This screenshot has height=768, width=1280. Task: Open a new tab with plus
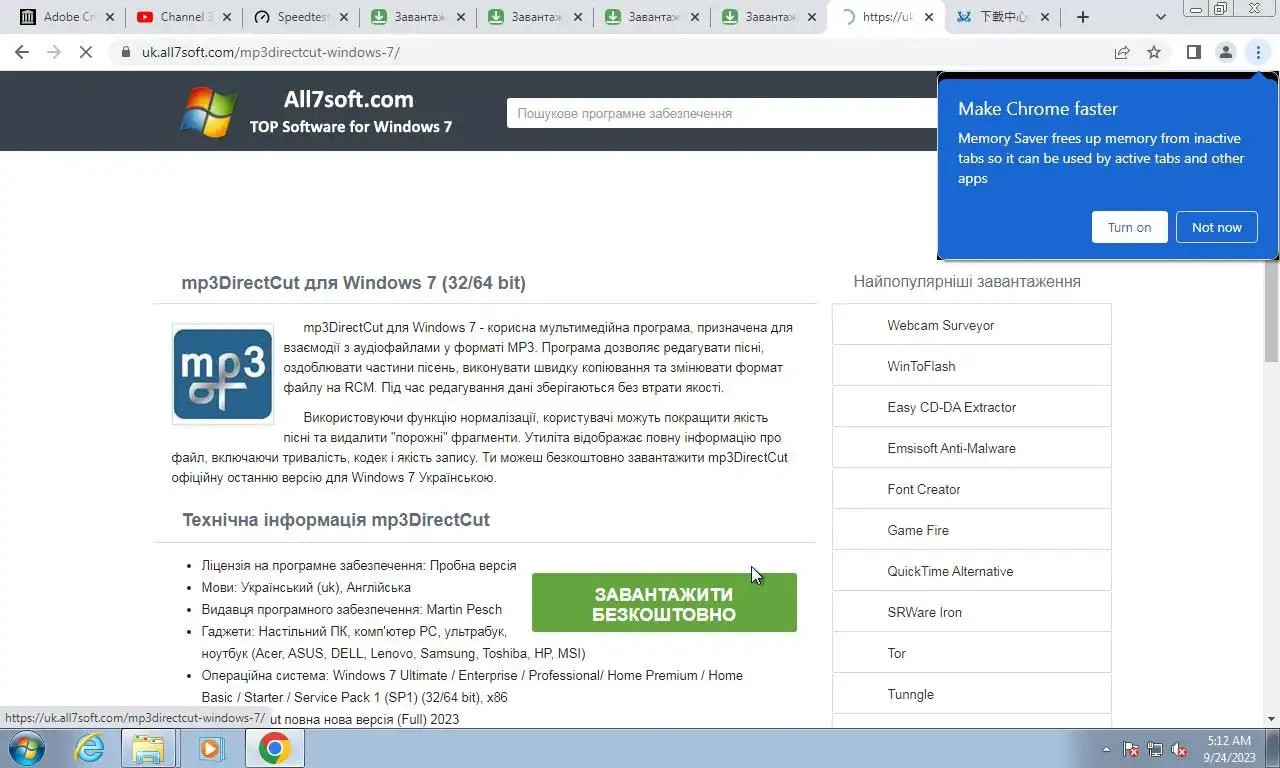click(x=1082, y=17)
